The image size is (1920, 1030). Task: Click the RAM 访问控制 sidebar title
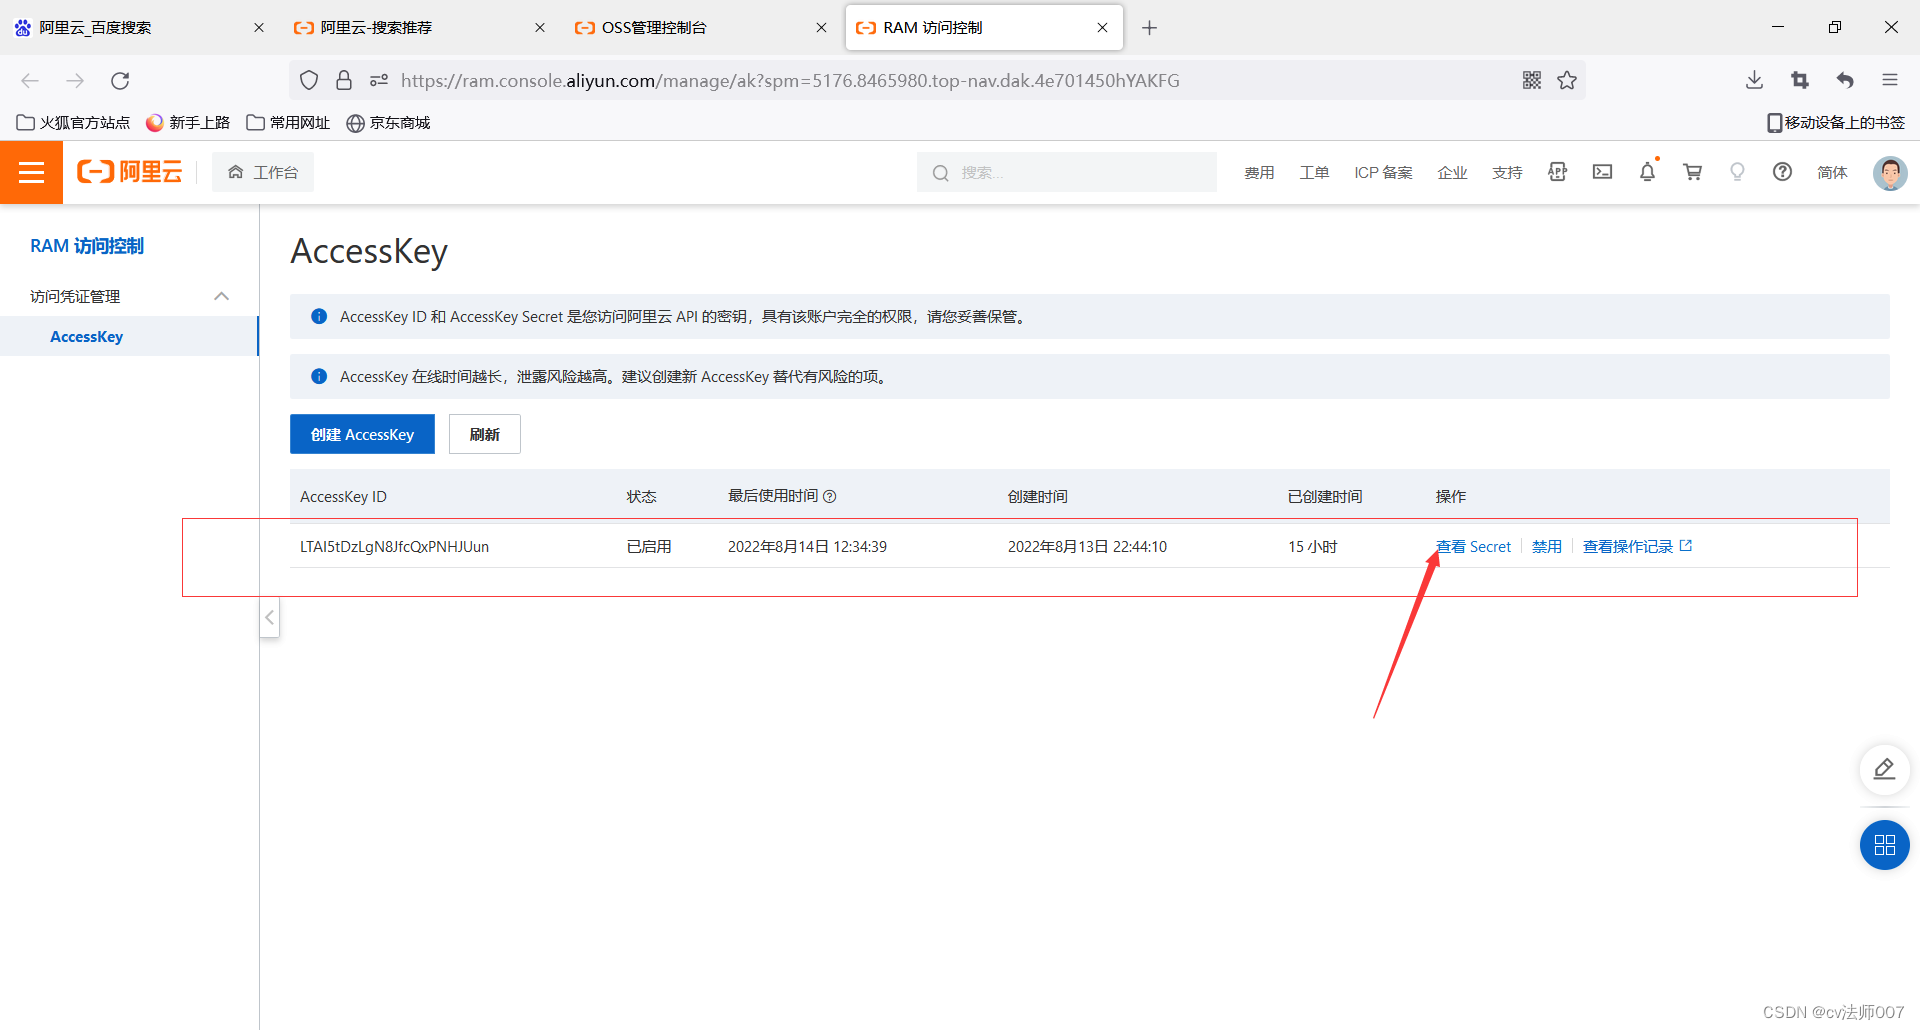(x=87, y=246)
